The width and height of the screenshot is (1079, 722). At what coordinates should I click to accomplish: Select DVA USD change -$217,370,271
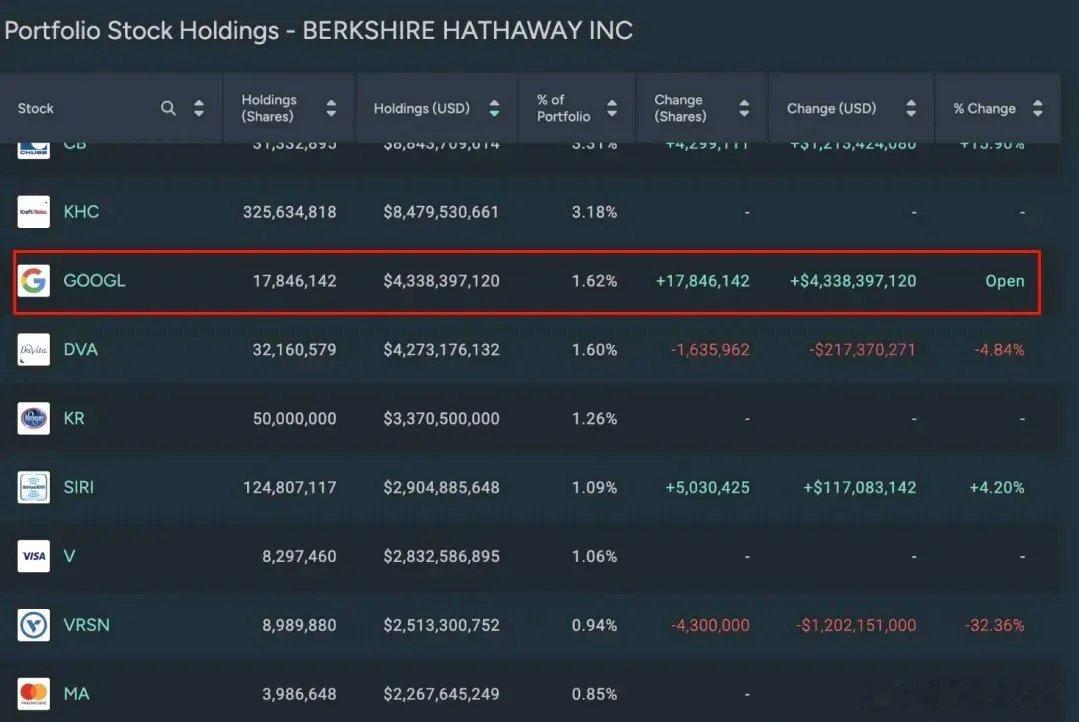click(x=862, y=350)
